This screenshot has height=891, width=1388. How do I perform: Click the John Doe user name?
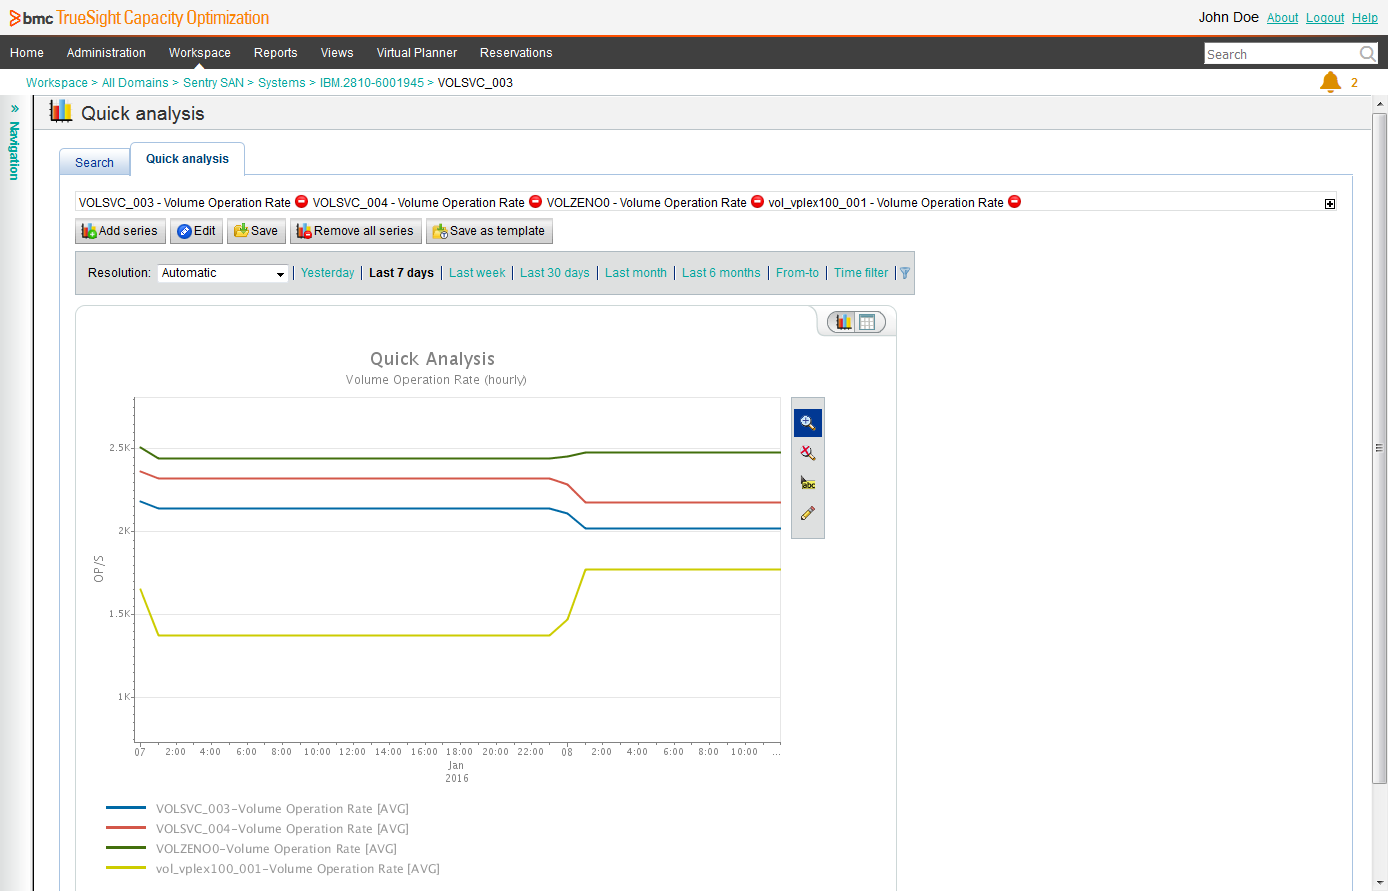pos(1228,17)
